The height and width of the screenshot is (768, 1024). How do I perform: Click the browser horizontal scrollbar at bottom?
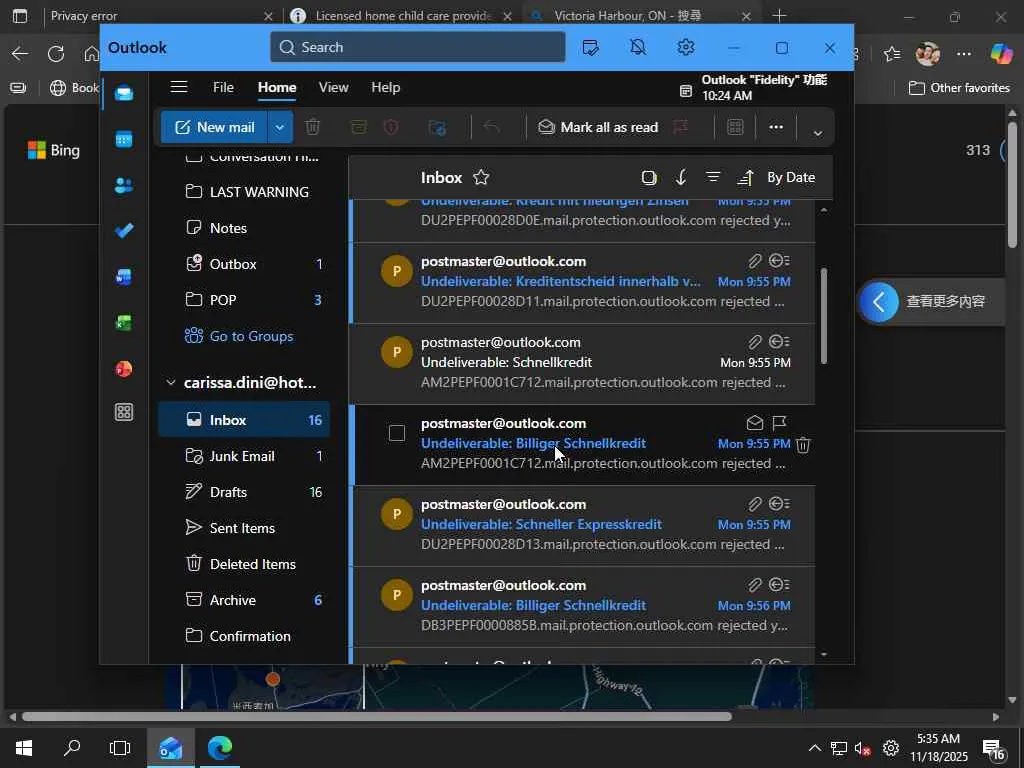coord(377,716)
